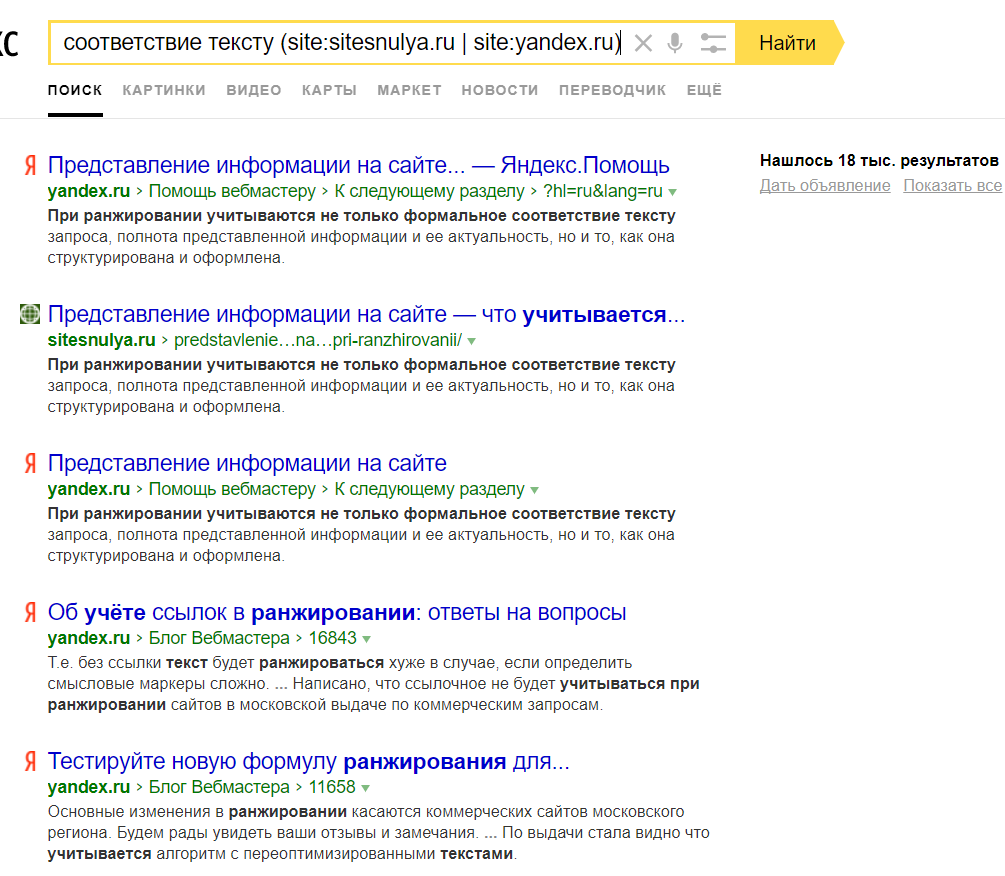
Task: Open the dropdown arrow next to '11658'
Action: [x=366, y=788]
